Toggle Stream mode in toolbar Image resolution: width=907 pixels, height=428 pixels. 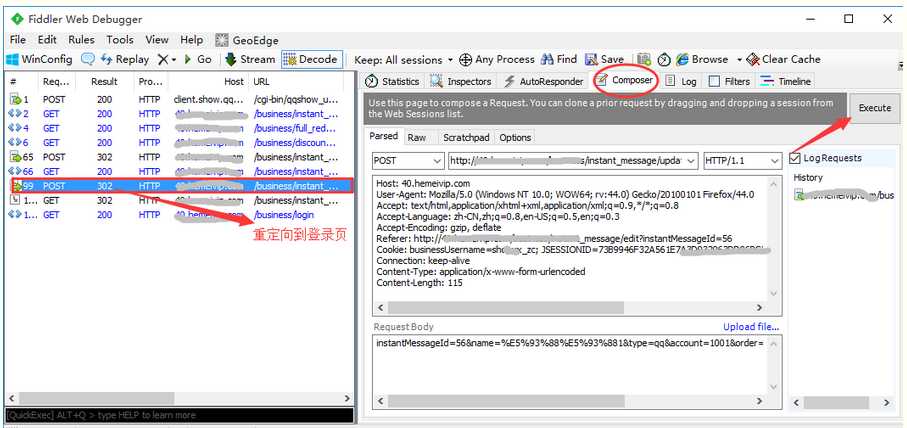(250, 59)
